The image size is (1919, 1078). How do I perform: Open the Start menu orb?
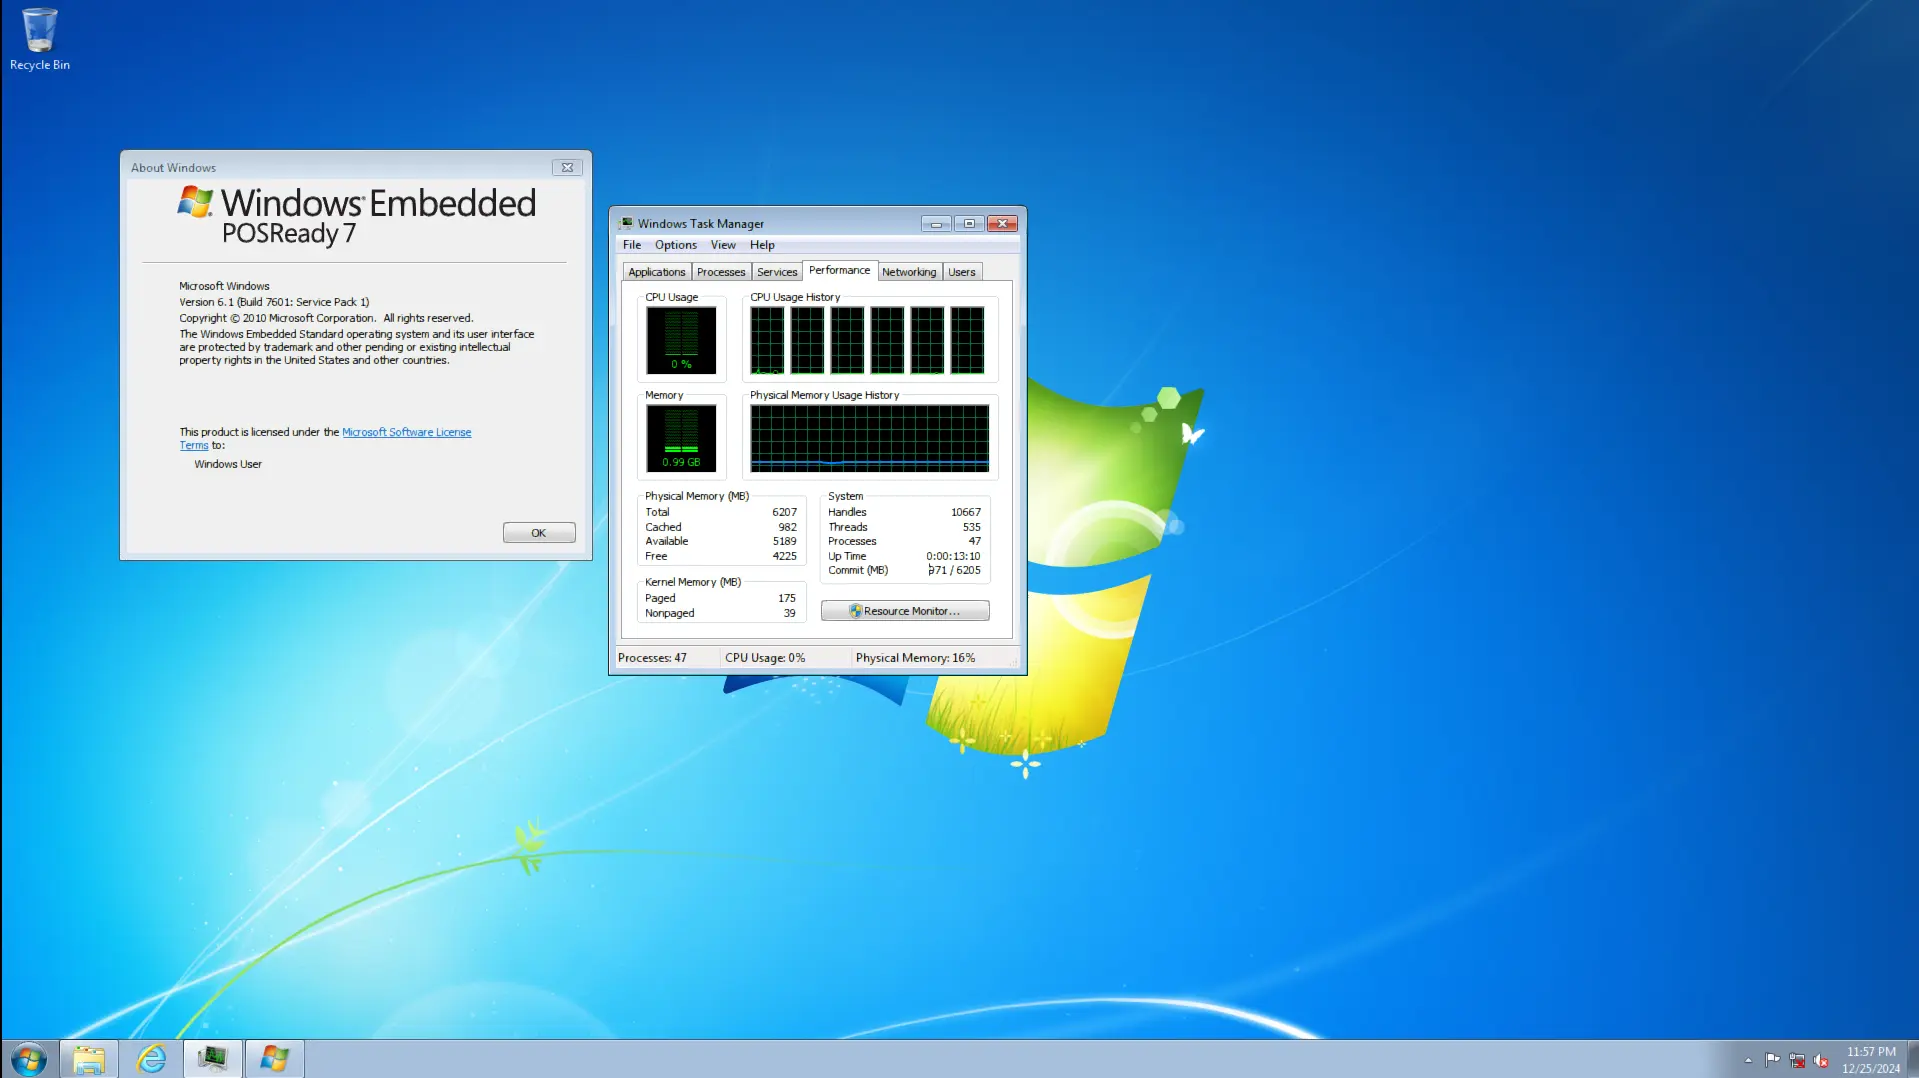[x=29, y=1059]
